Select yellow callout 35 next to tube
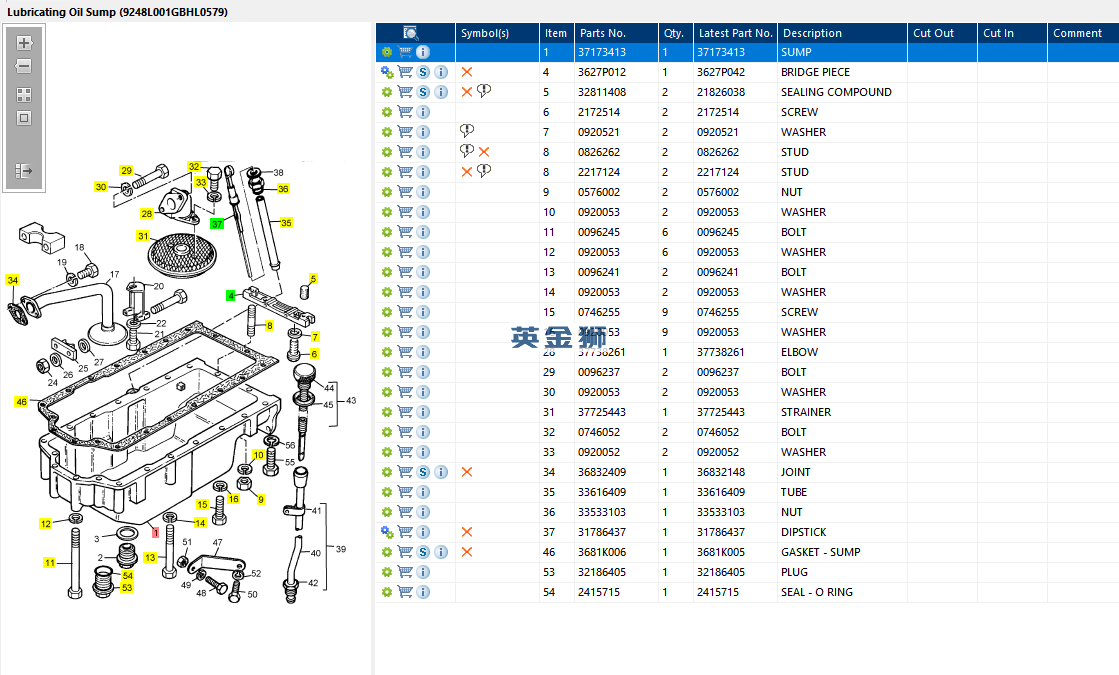 286,223
